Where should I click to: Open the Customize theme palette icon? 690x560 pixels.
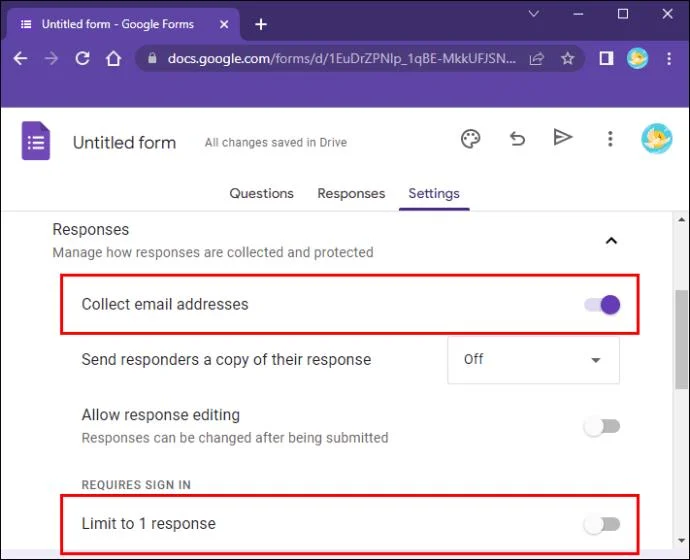(x=470, y=139)
